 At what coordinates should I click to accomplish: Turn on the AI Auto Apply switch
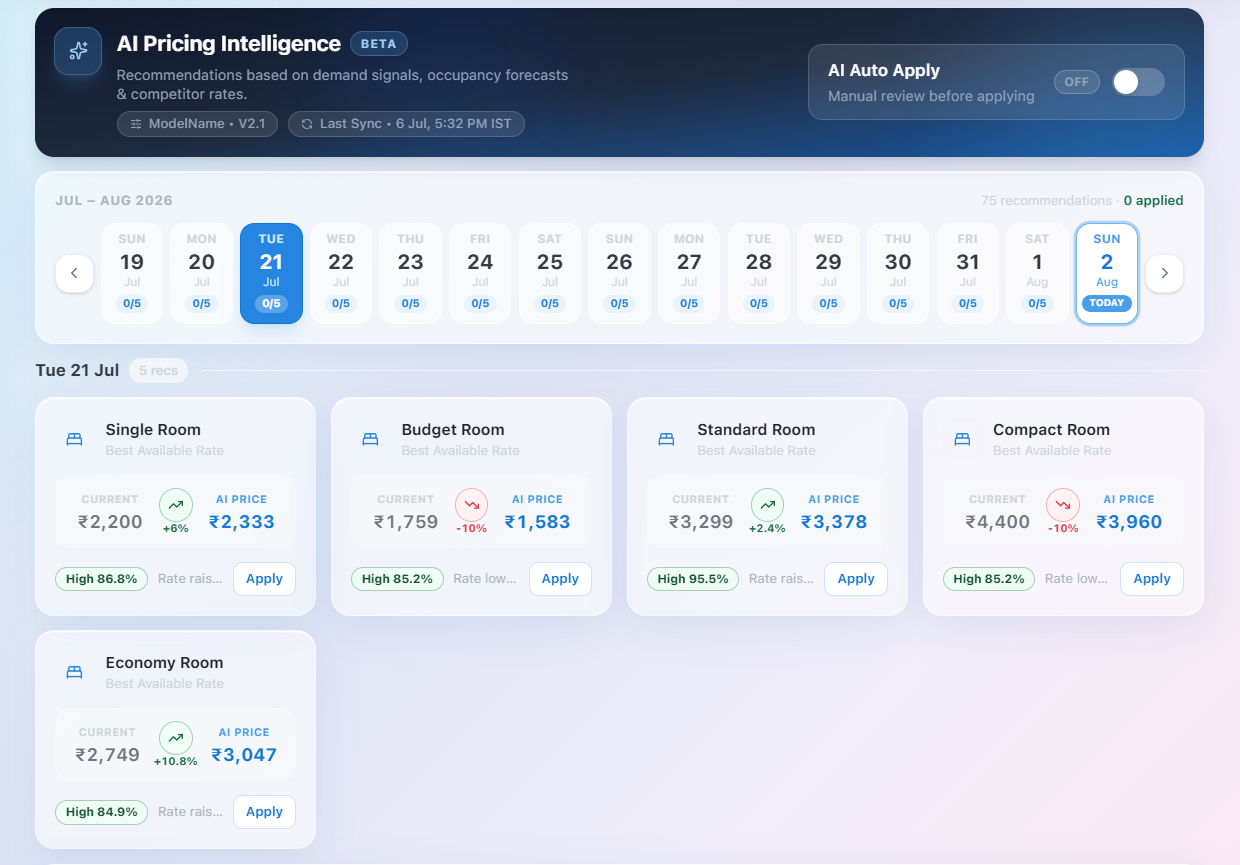[x=1138, y=82]
